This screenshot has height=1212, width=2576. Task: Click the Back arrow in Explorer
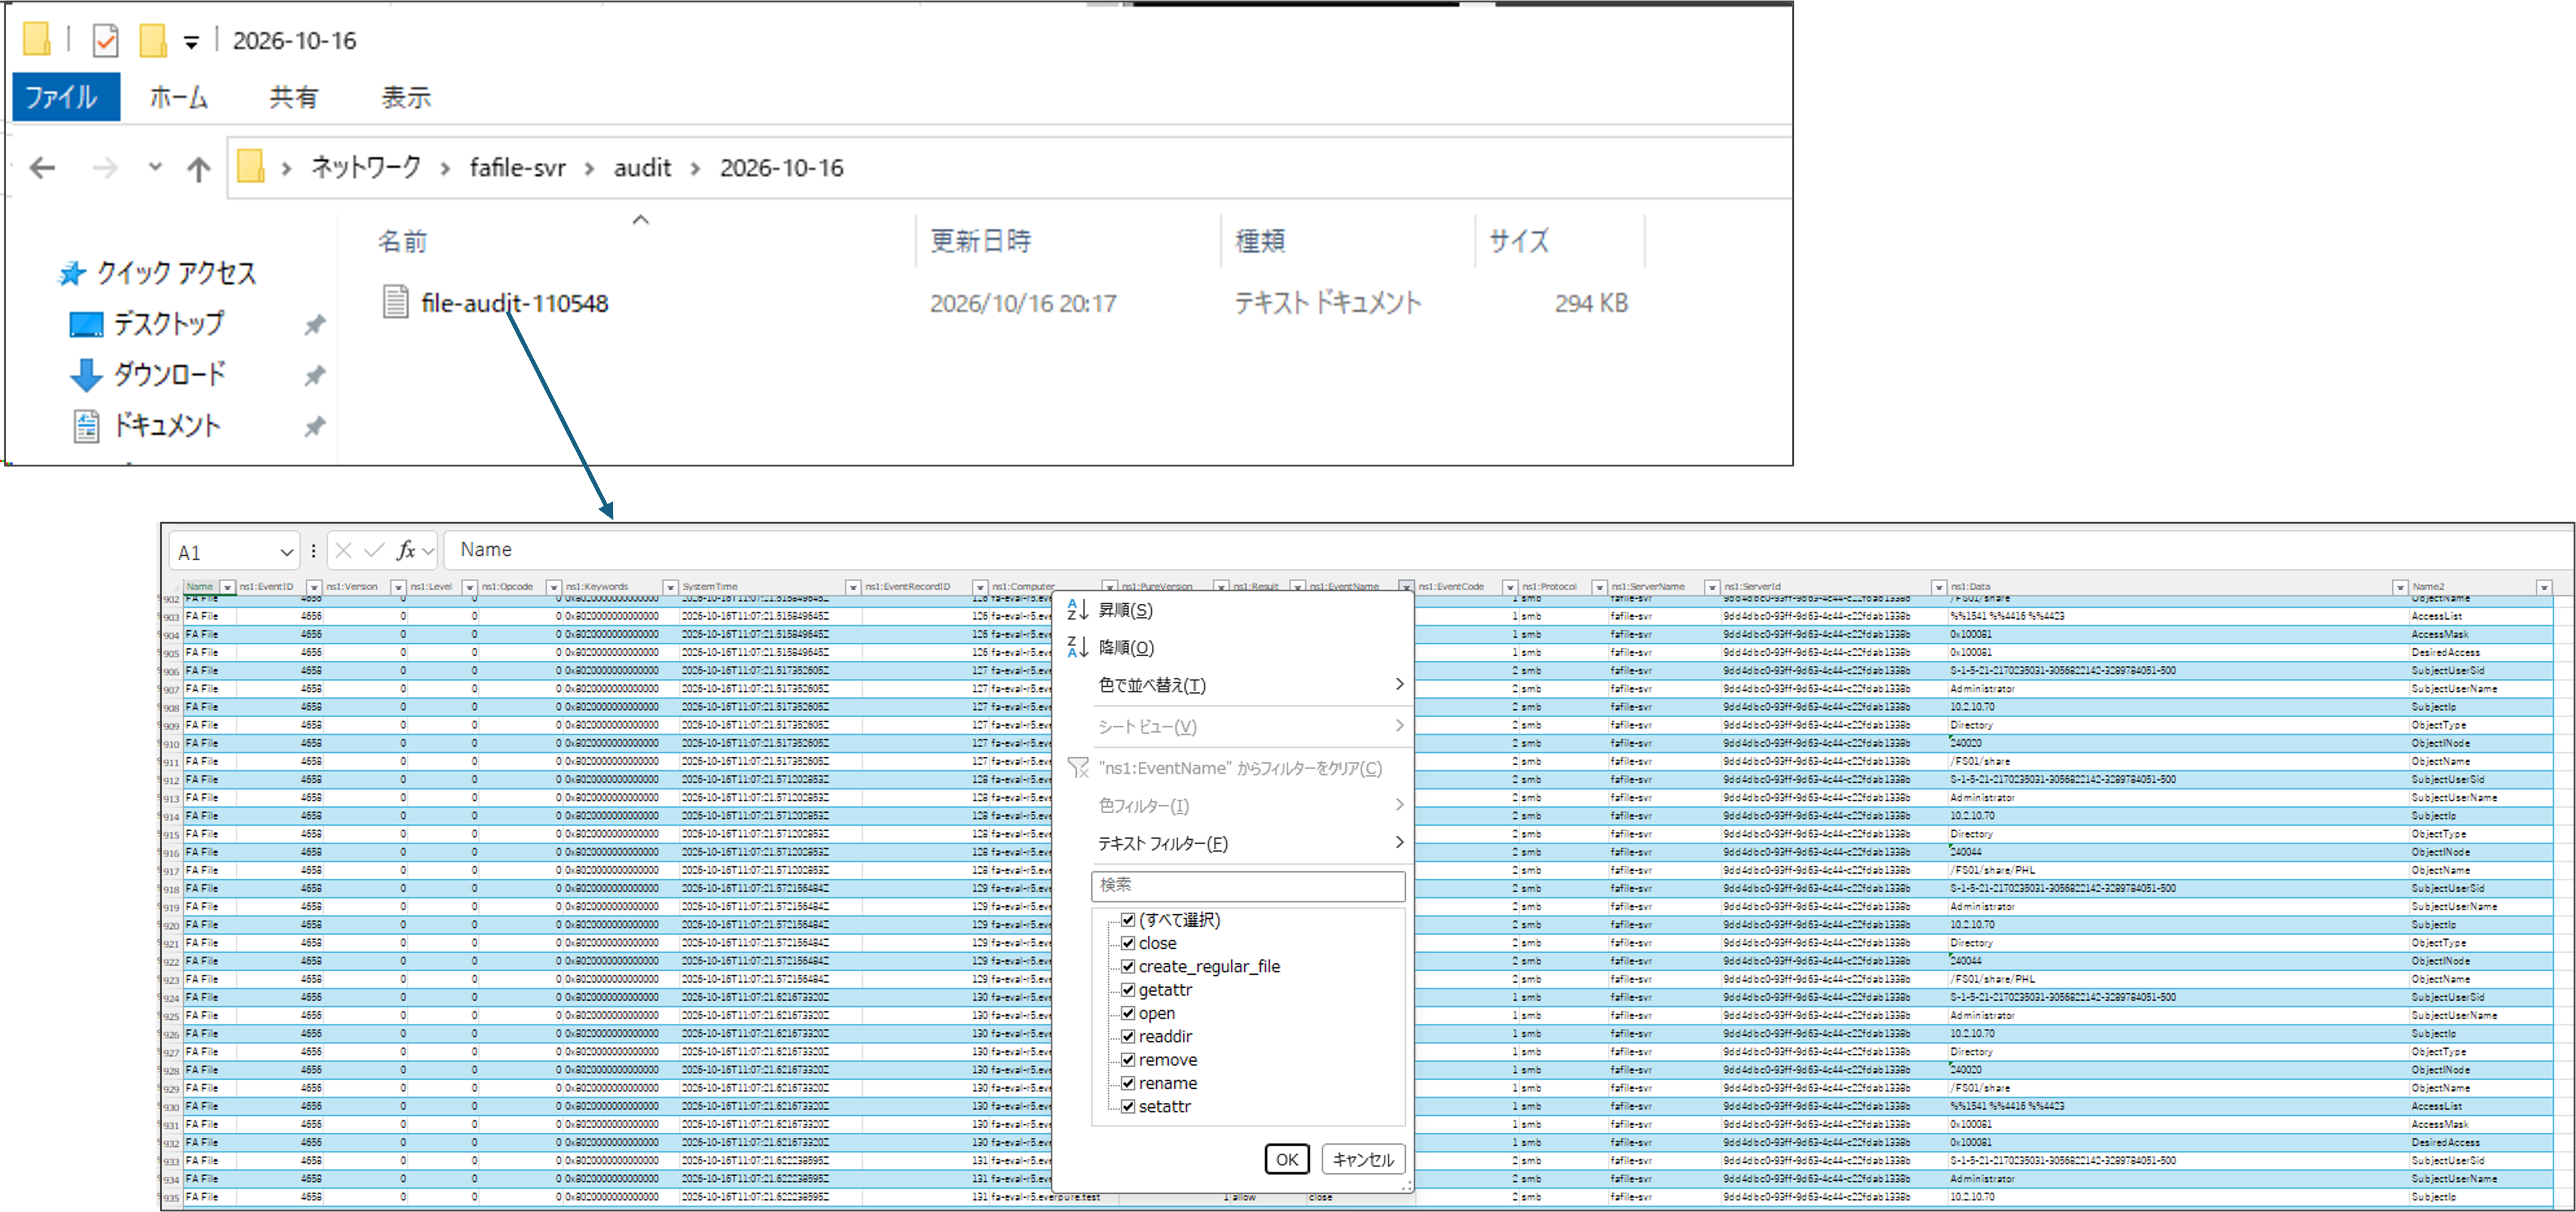[x=42, y=168]
